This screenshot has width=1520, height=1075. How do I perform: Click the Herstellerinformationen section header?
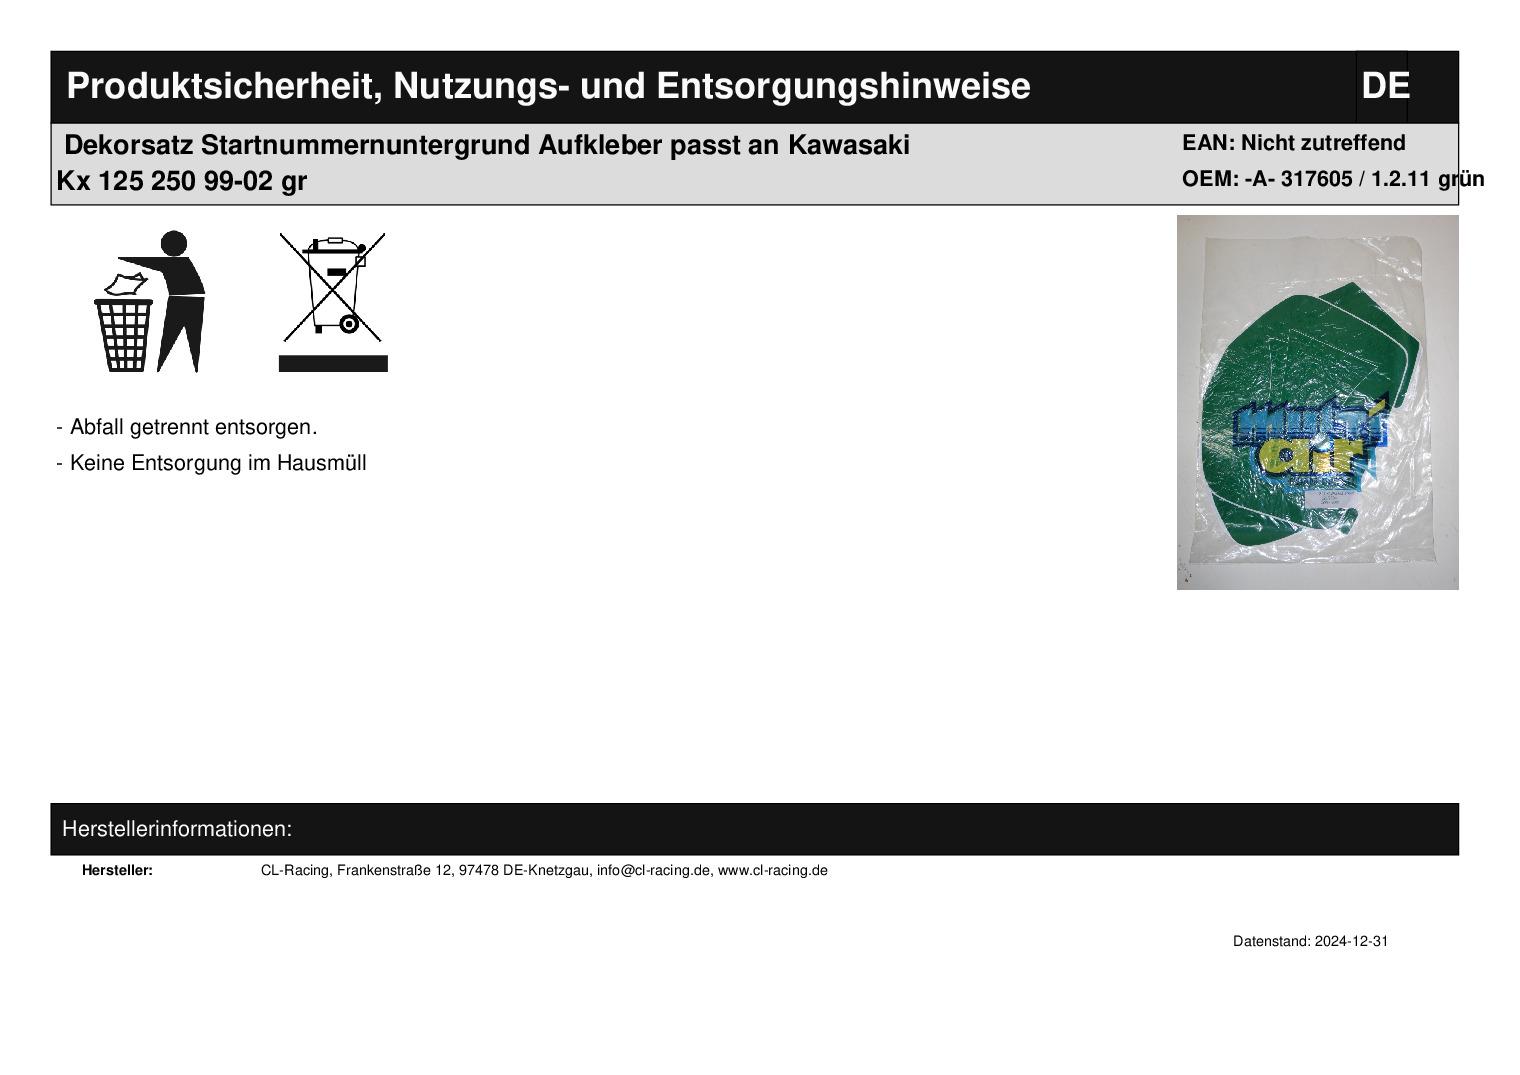point(177,829)
